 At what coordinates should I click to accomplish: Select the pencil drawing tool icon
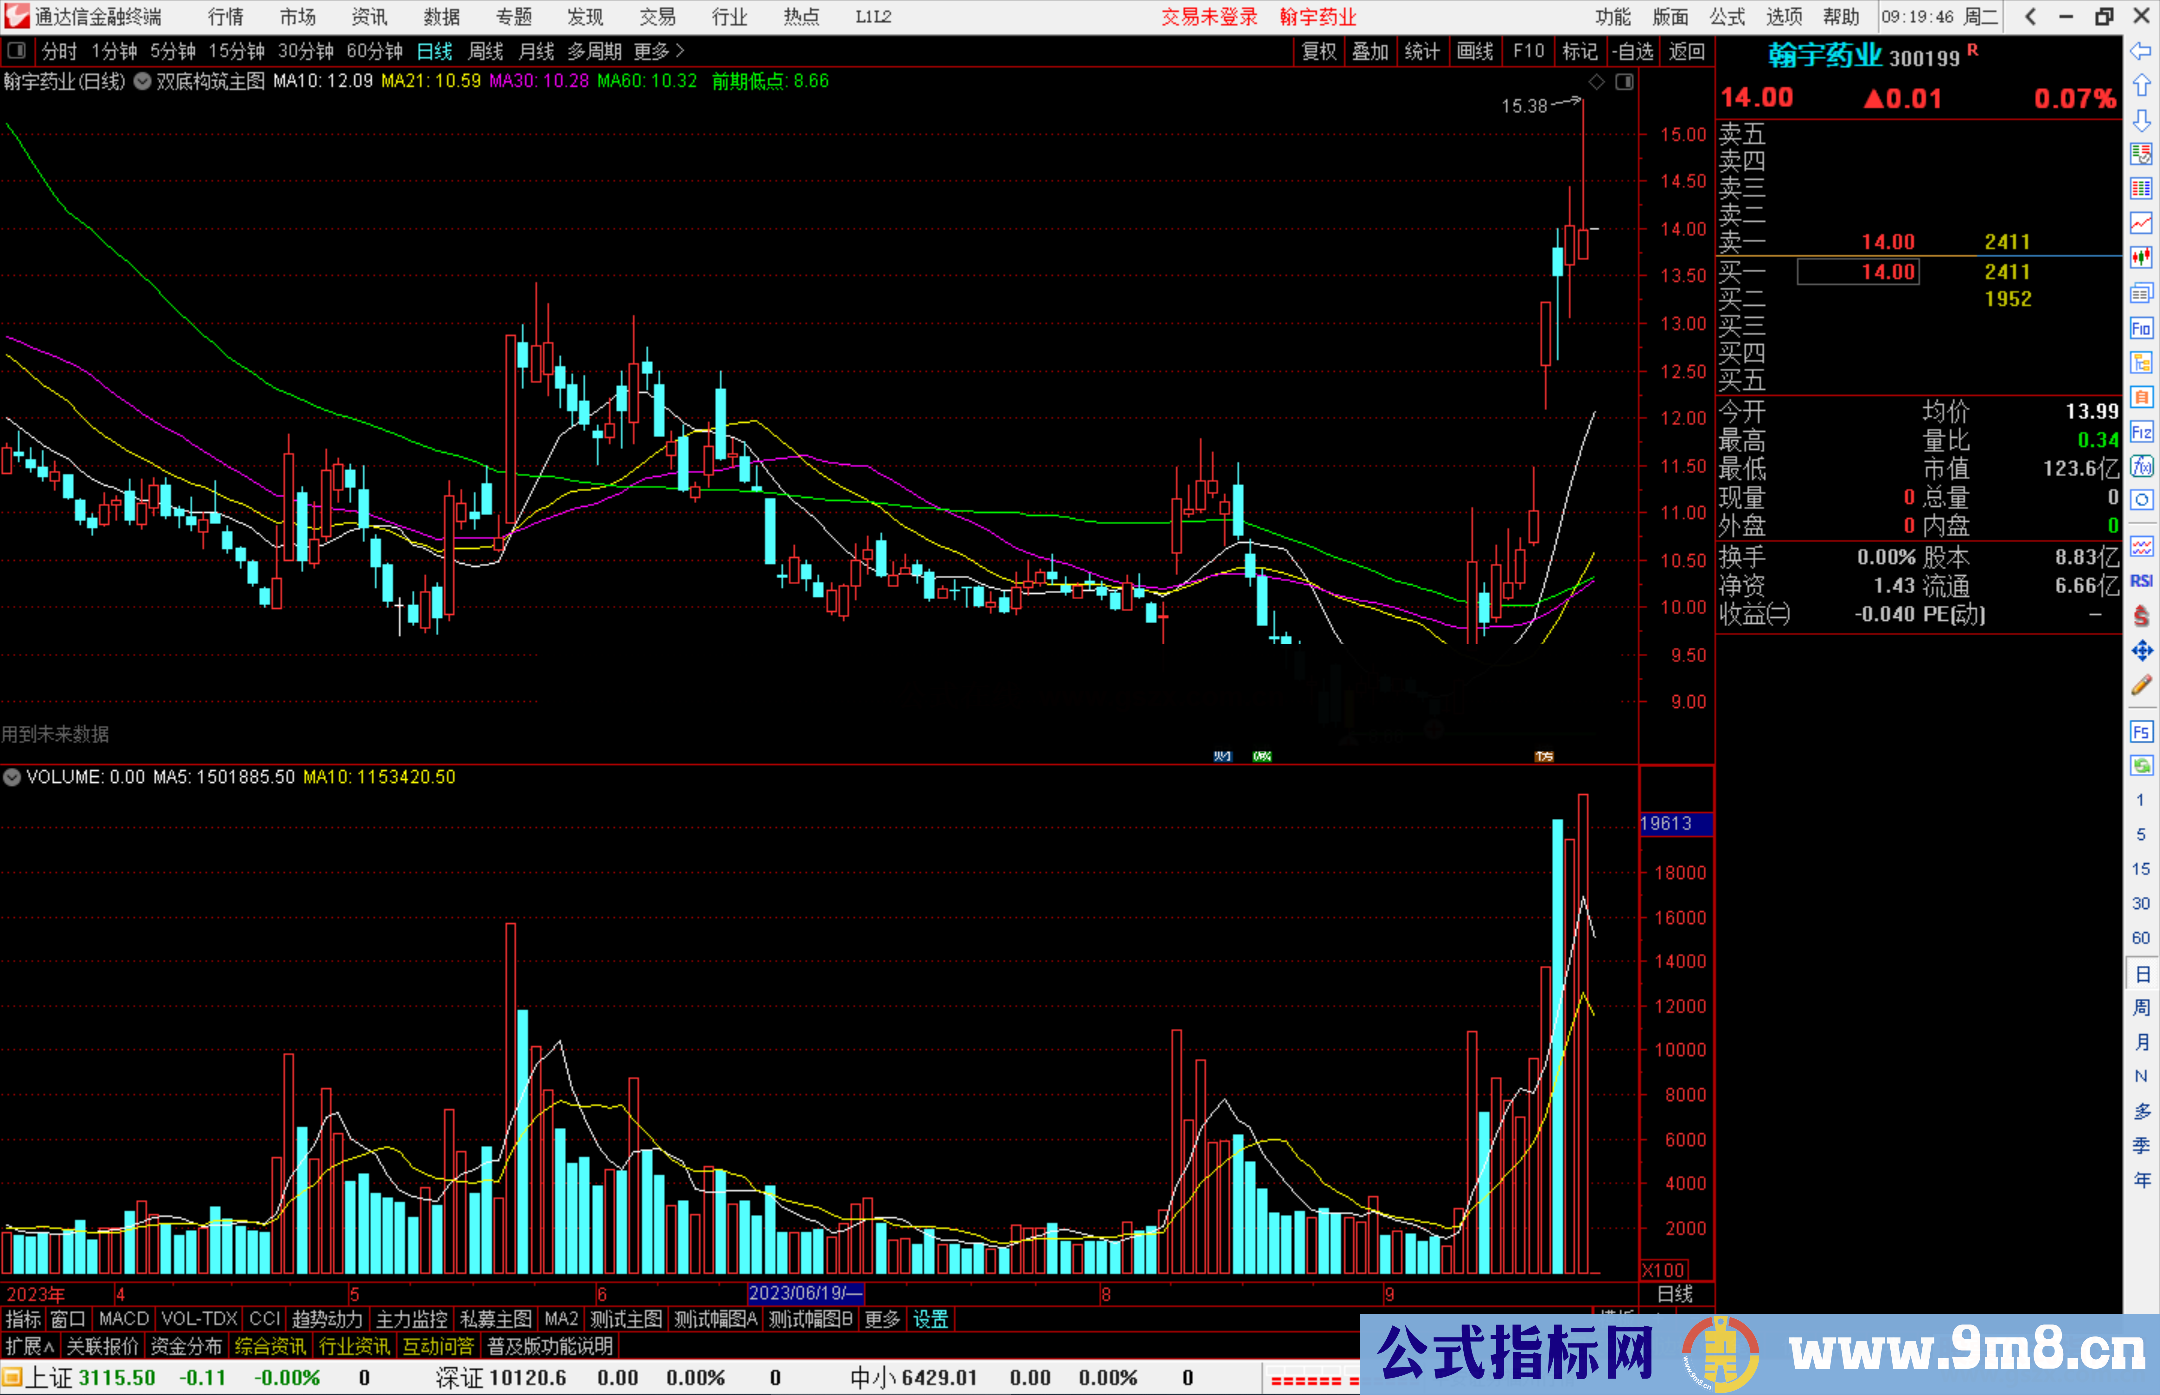[x=2141, y=686]
